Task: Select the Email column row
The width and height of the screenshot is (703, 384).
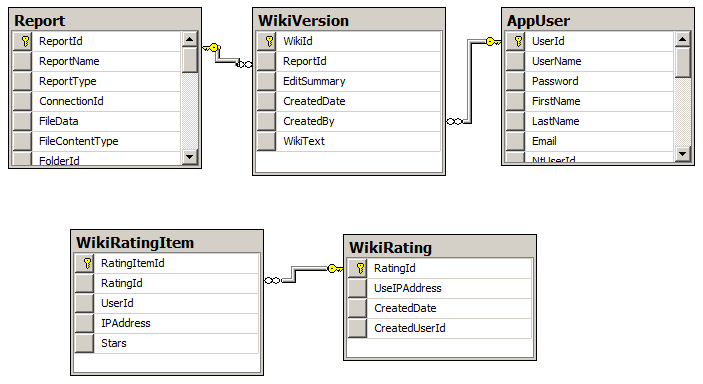Action: click(x=590, y=141)
